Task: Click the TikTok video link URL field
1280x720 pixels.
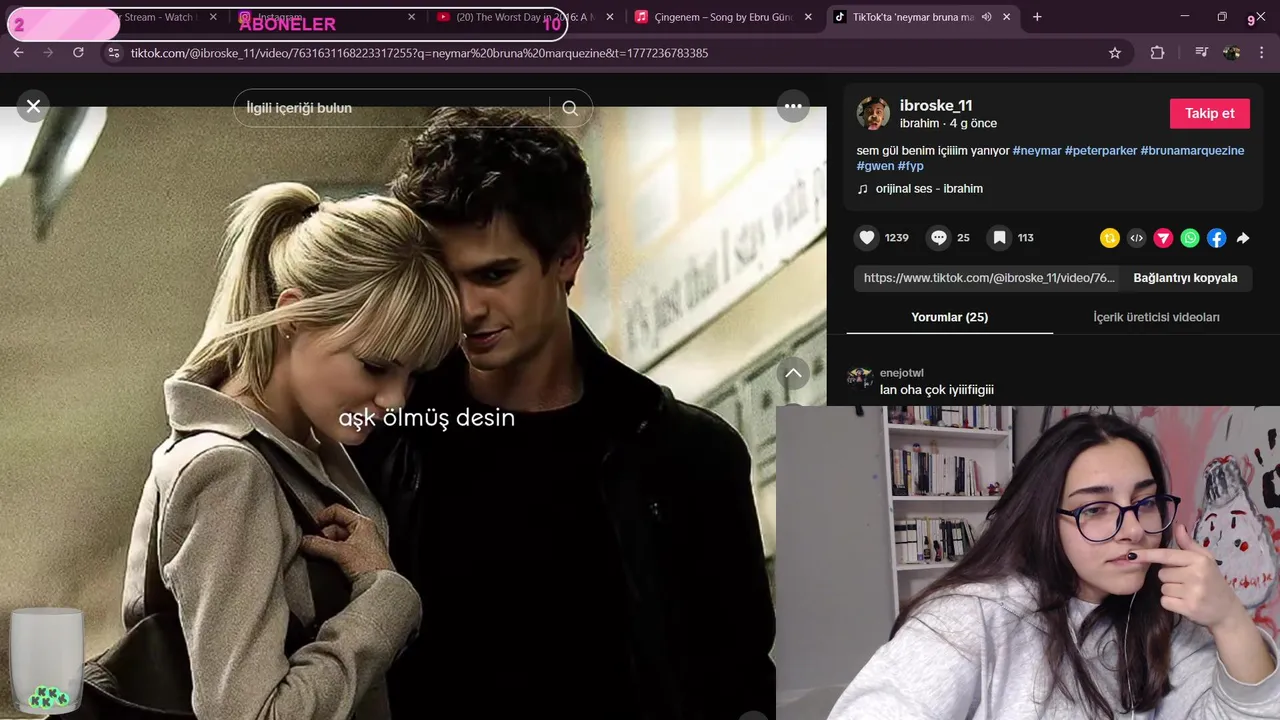Action: click(x=989, y=278)
